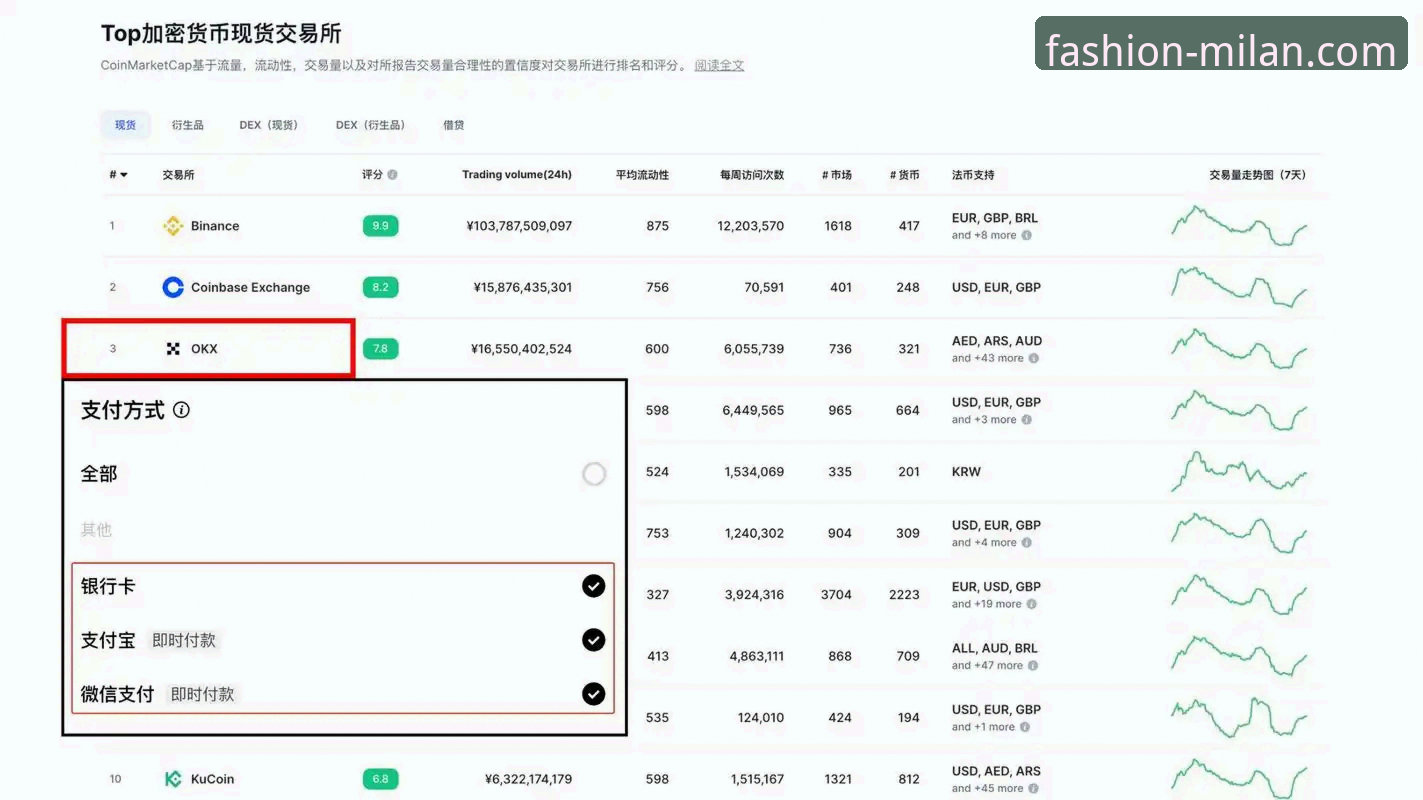Image resolution: width=1423 pixels, height=800 pixels.
Task: Click OKX's AED, ARS, AUD fiat text
Action: [997, 341]
